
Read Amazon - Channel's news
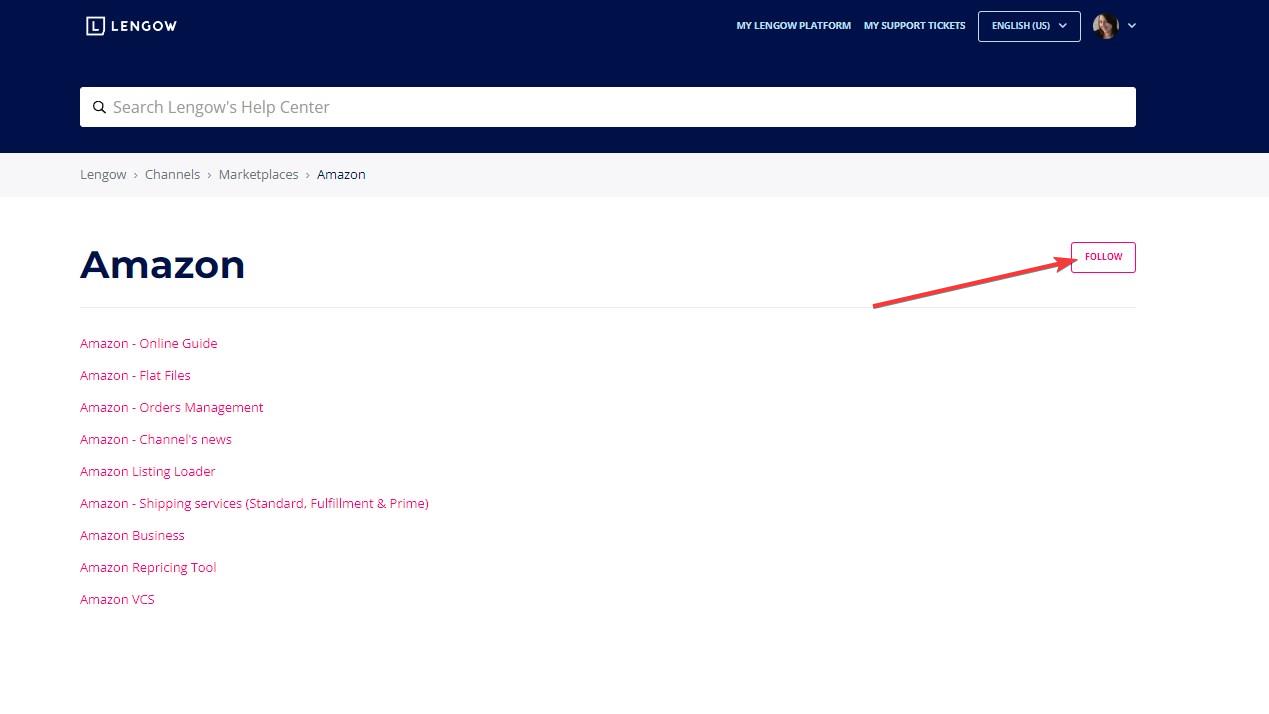[156, 439]
